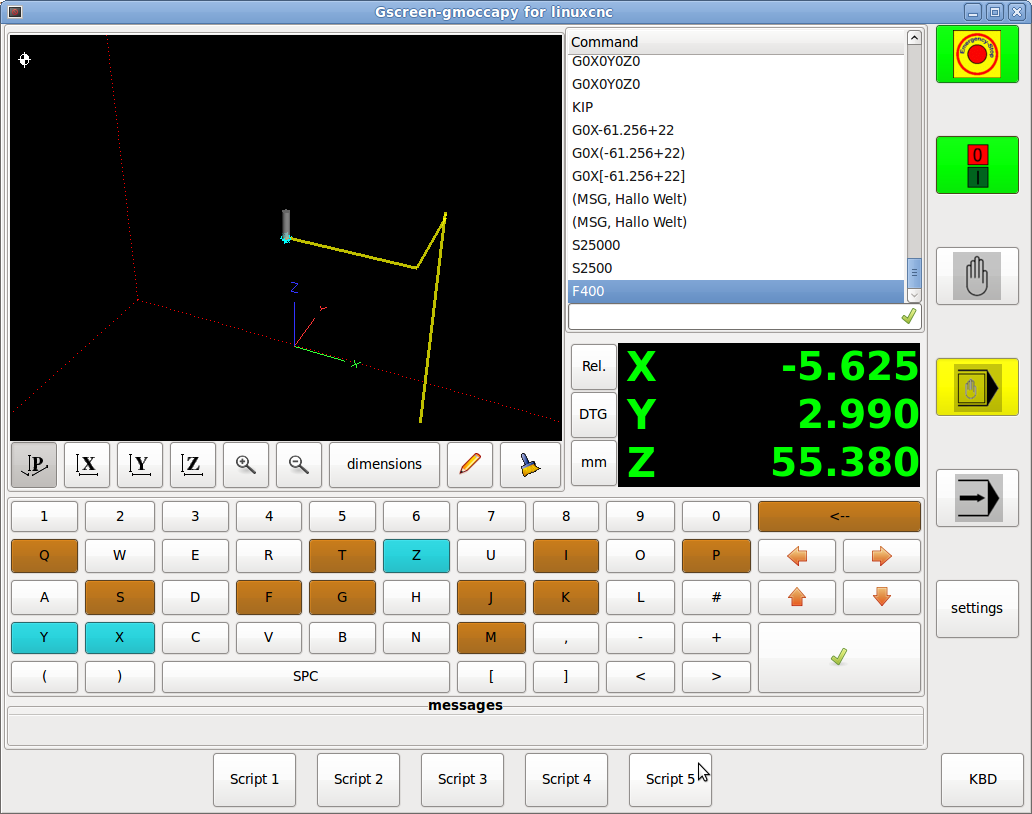Toggle Rel. coordinate display
The image size is (1032, 814).
pyautogui.click(x=594, y=367)
